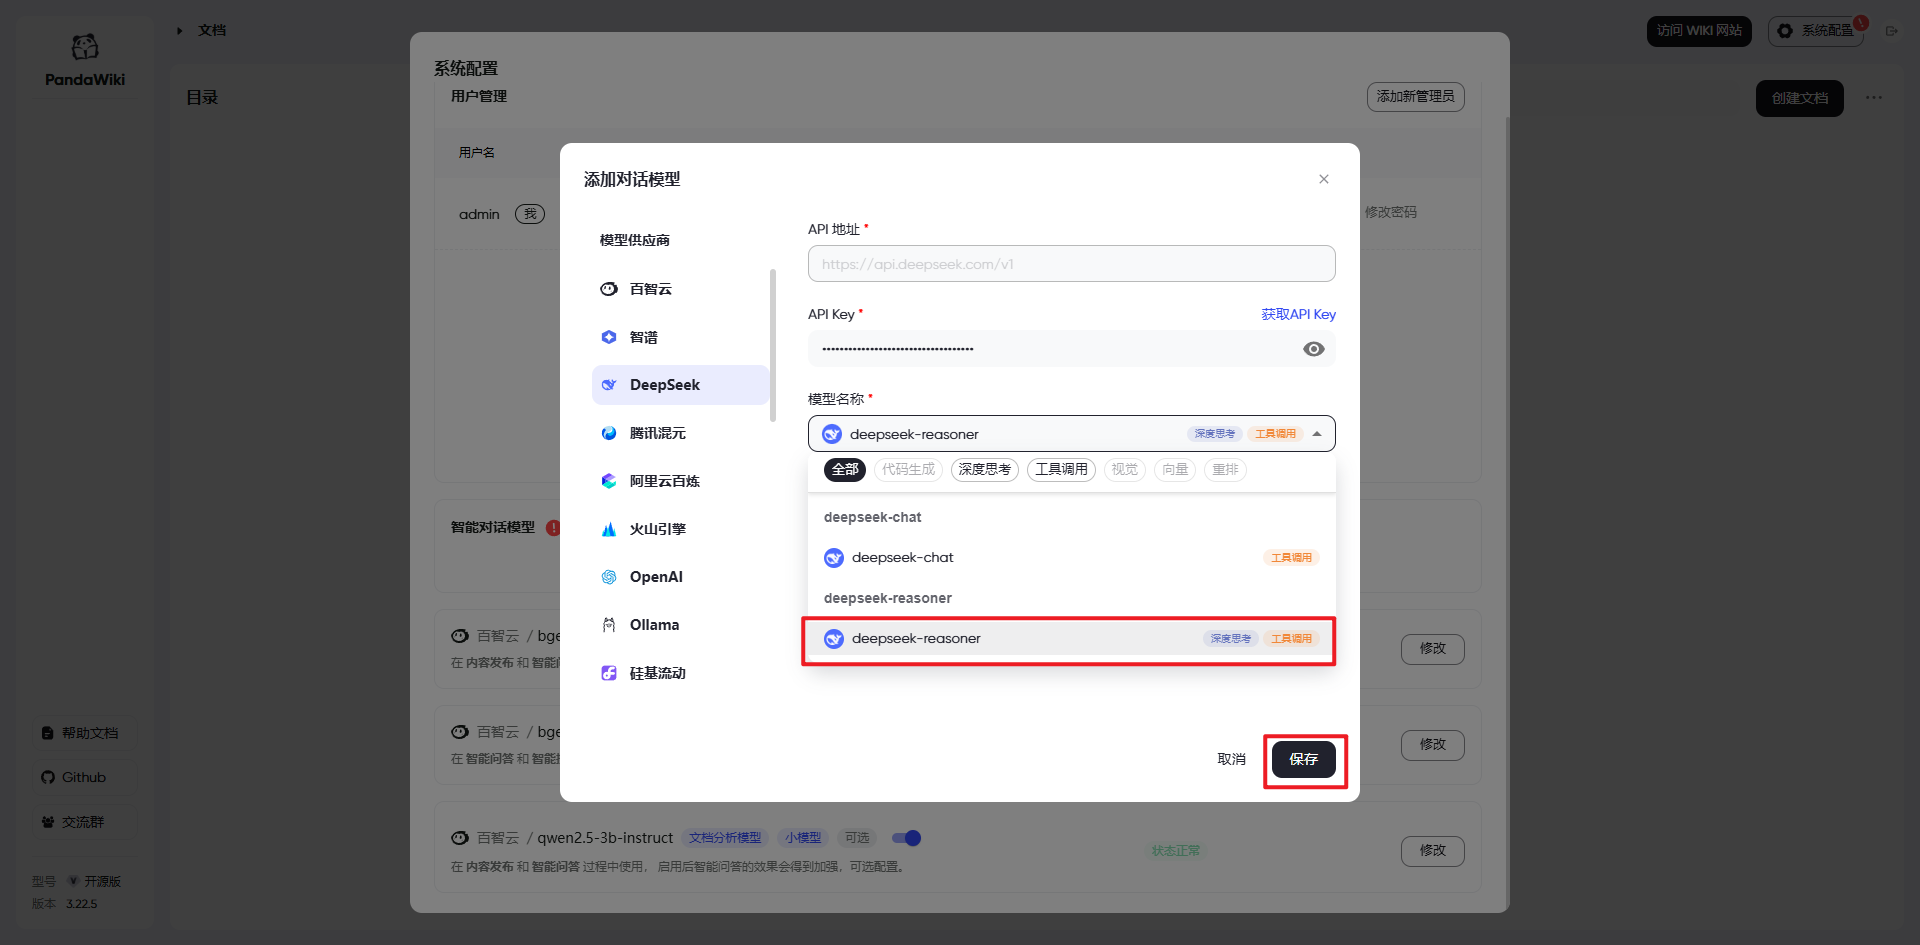Open the 获取API Key link

pos(1298,314)
